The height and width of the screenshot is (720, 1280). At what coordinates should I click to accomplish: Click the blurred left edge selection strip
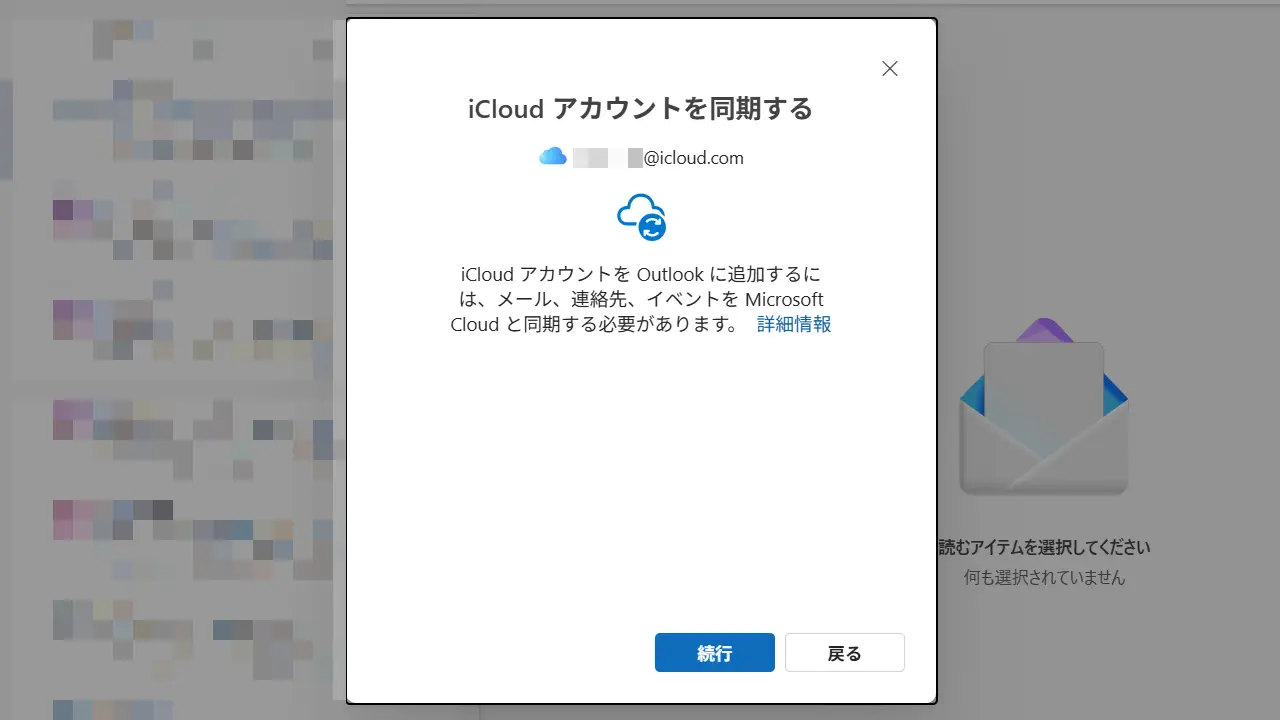tap(5, 130)
